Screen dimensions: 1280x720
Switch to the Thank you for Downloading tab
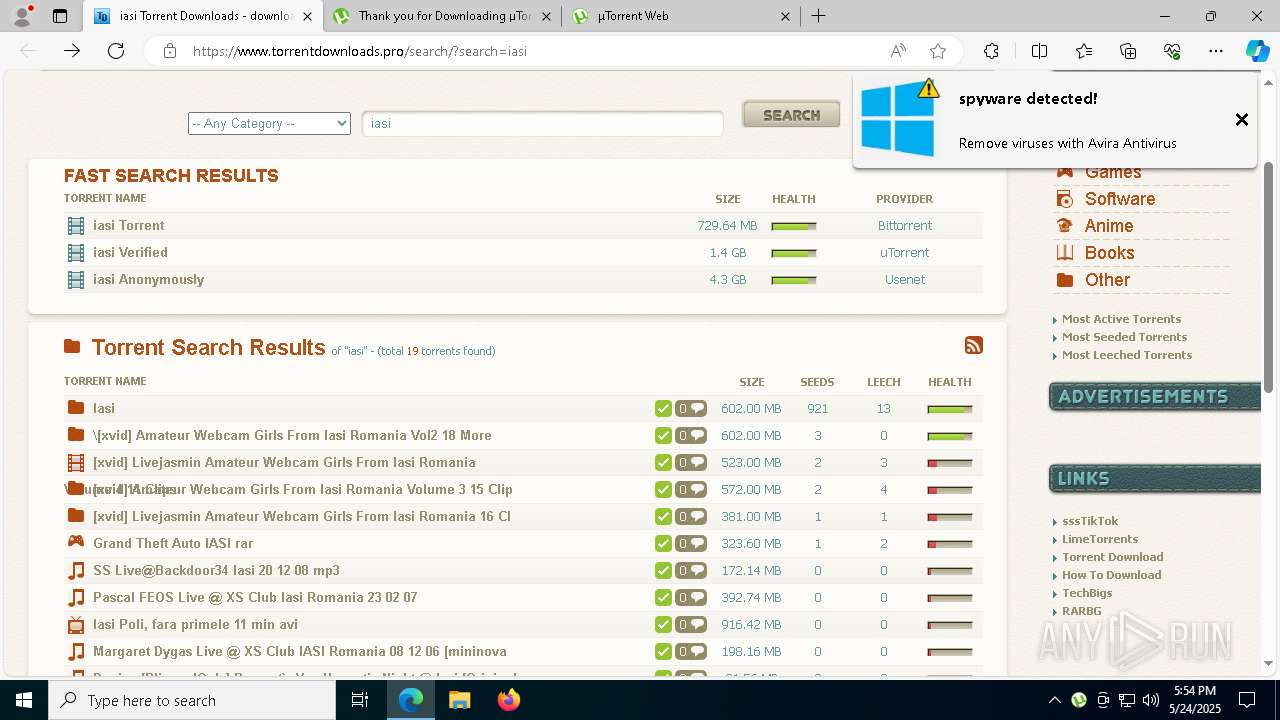pos(442,16)
